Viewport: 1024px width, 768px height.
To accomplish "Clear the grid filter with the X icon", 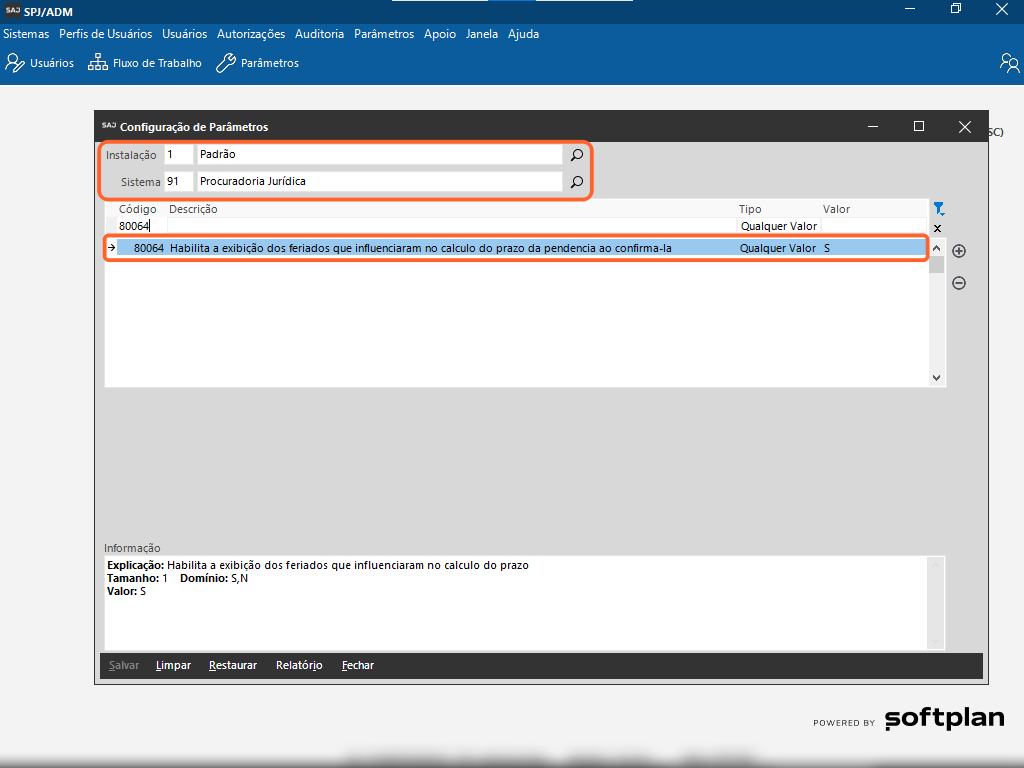I will click(937, 228).
